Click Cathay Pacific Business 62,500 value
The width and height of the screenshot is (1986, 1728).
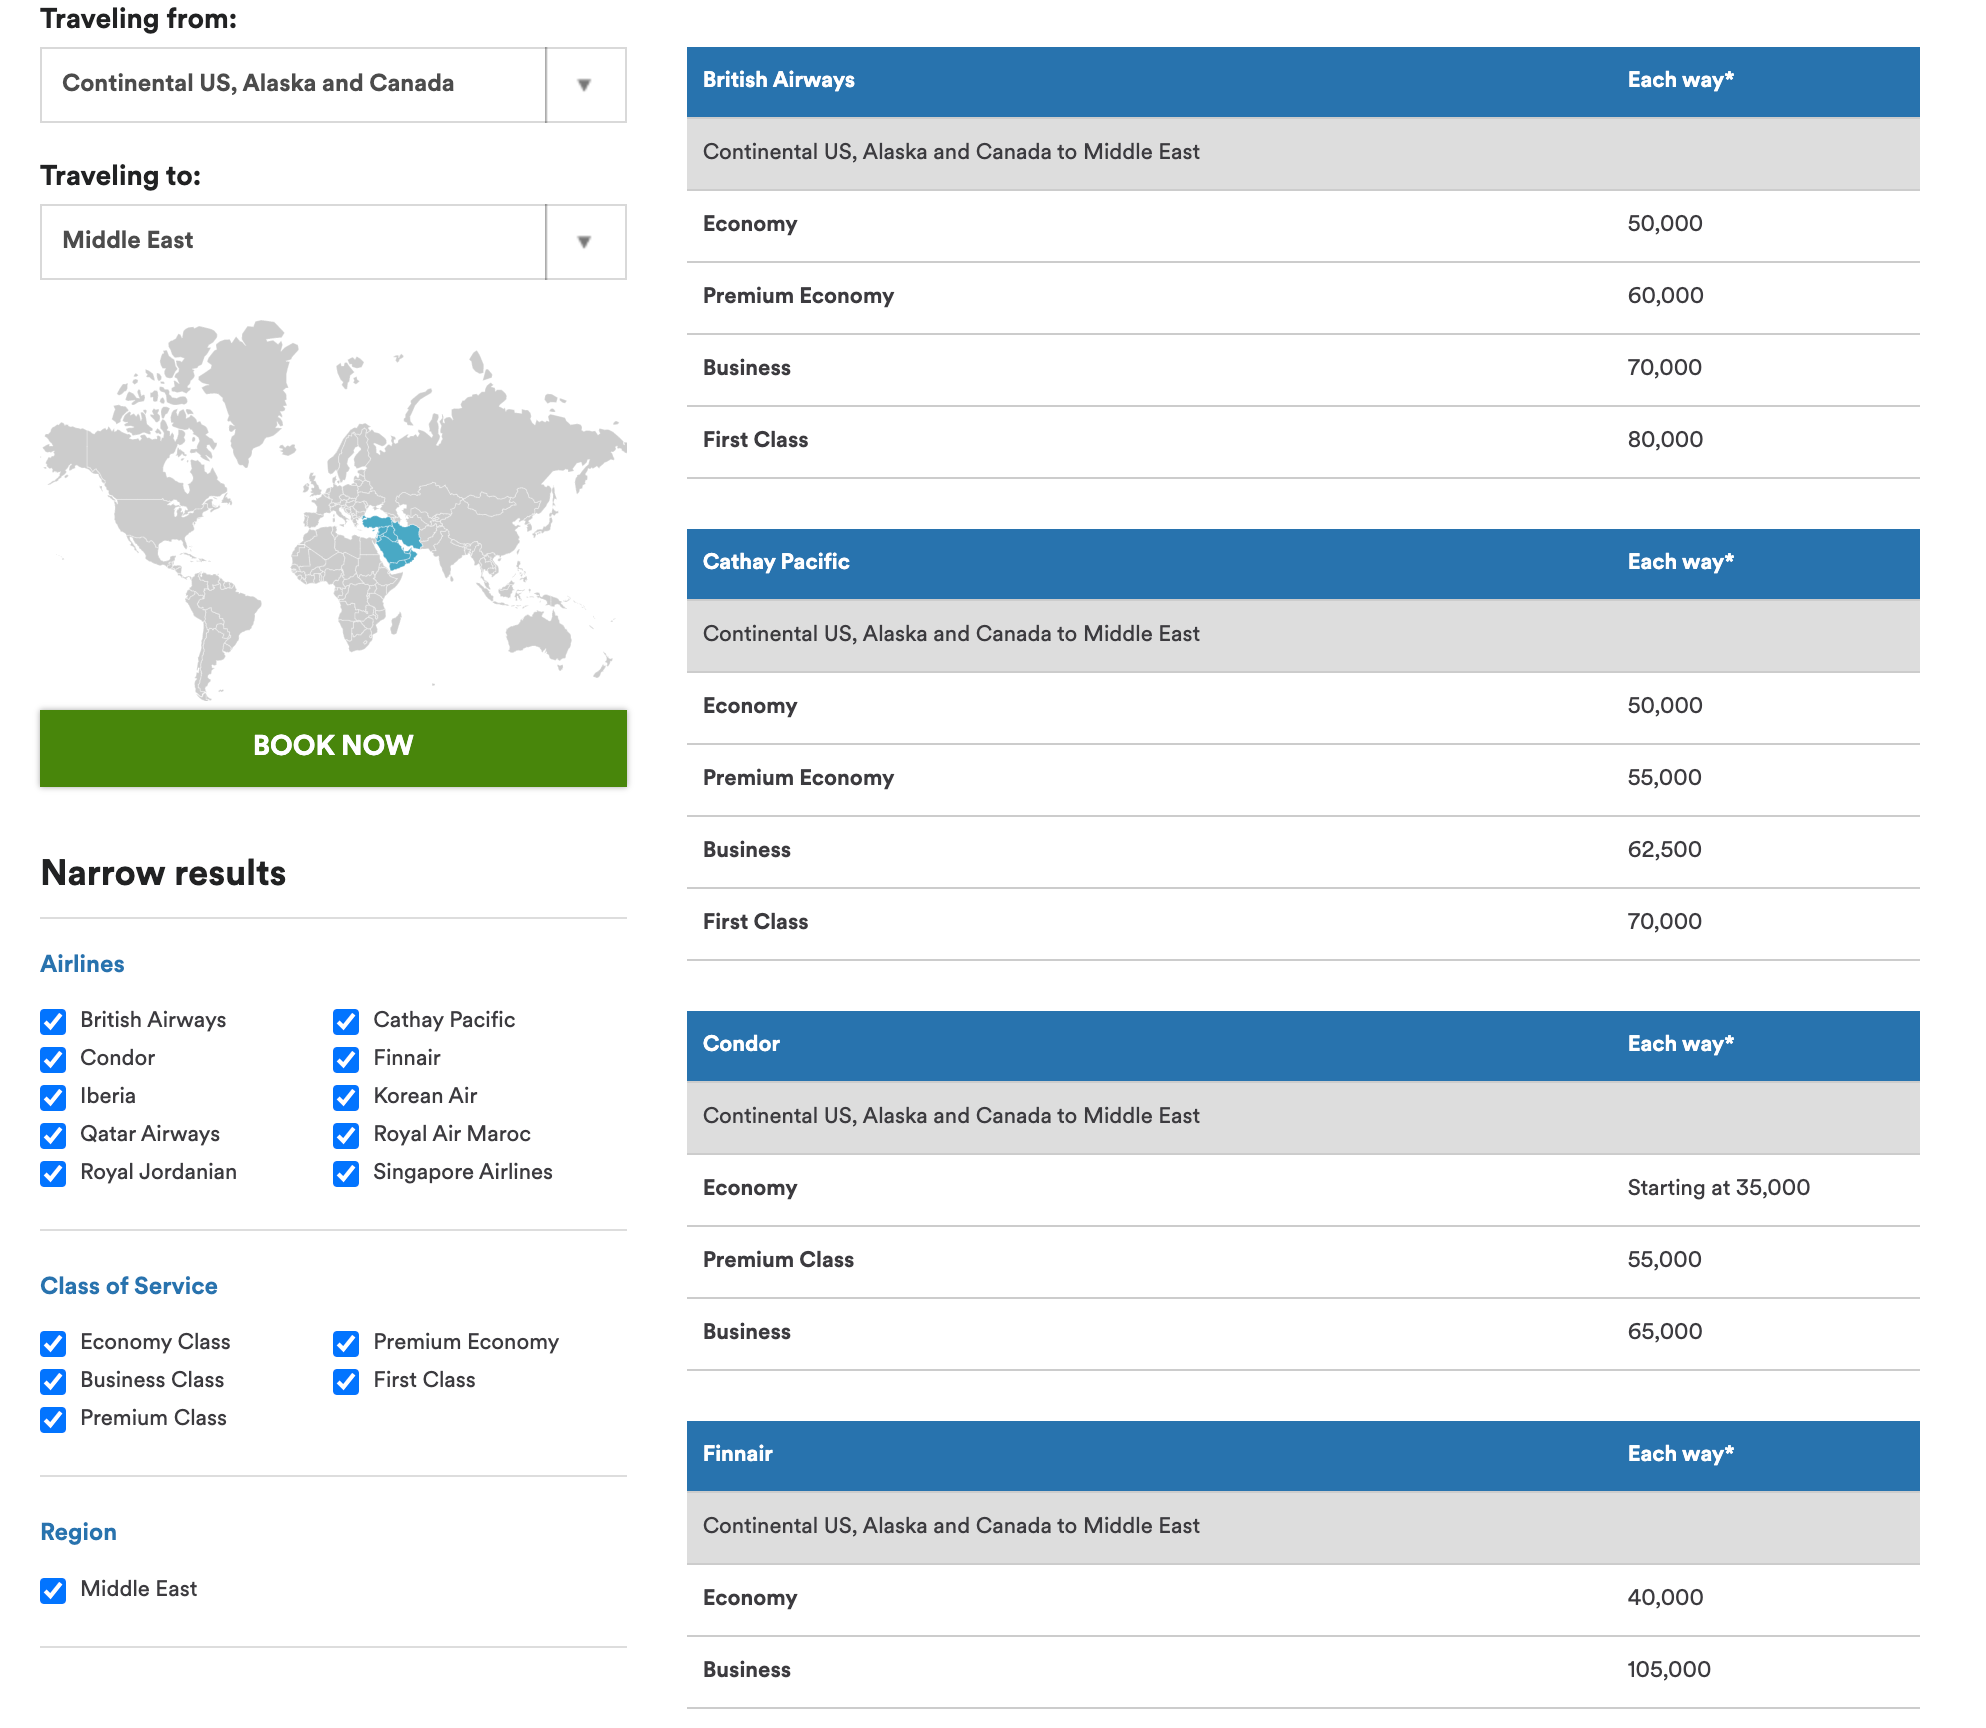click(x=1665, y=850)
